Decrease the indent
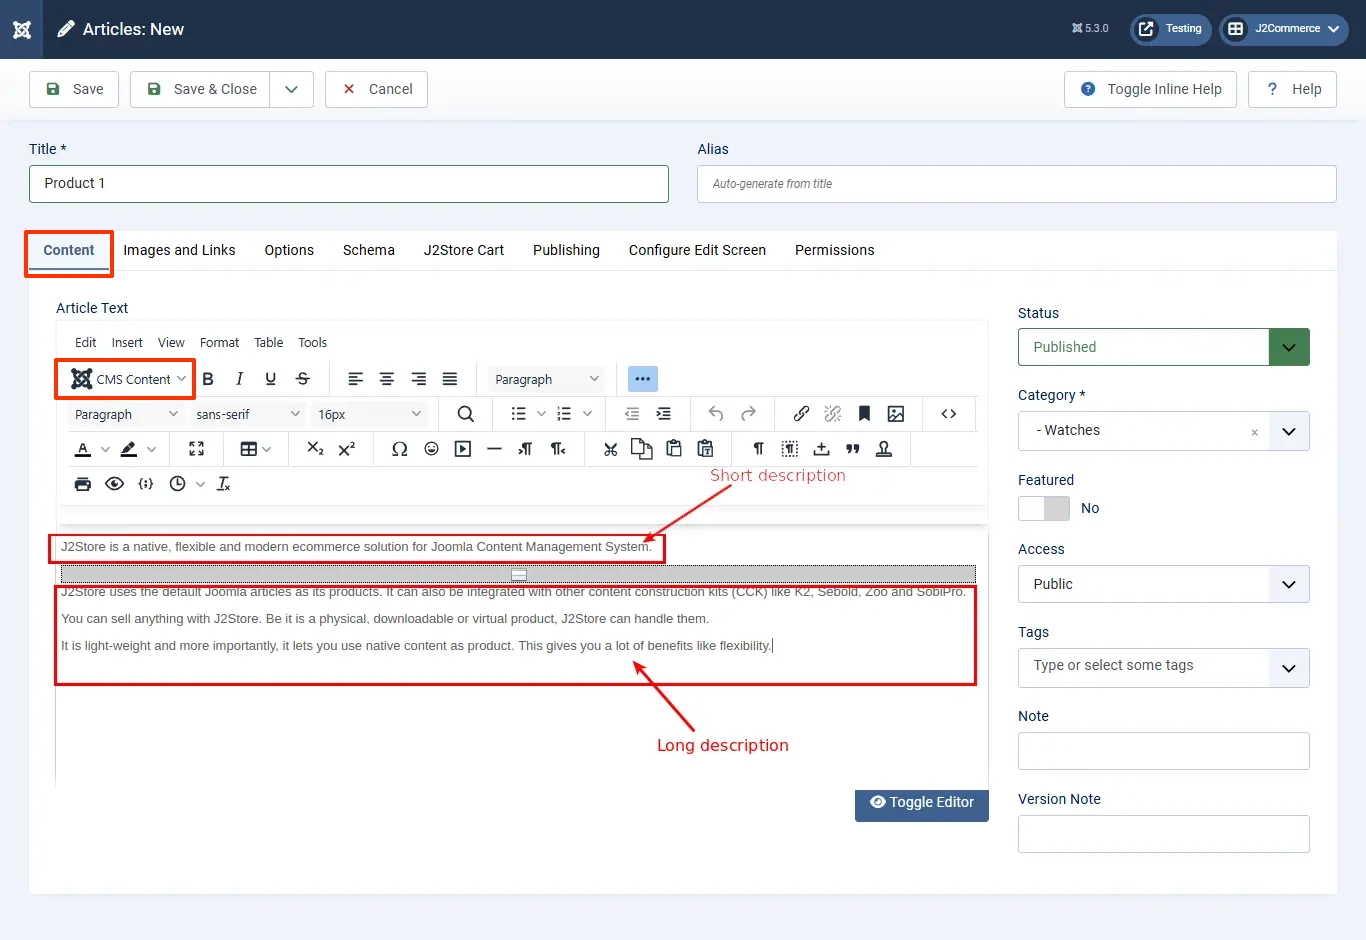This screenshot has width=1366, height=940. [x=632, y=414]
